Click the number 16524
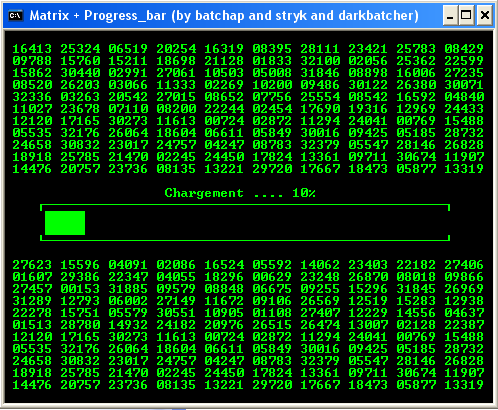 click(x=224, y=265)
